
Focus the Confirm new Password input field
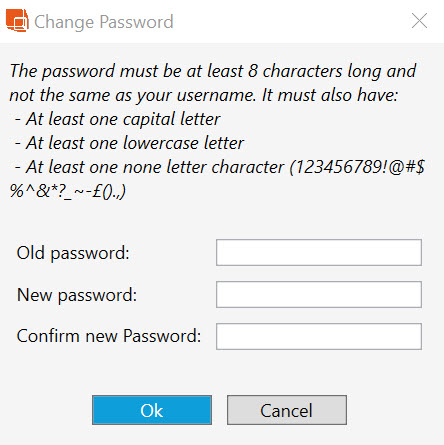coord(319,336)
